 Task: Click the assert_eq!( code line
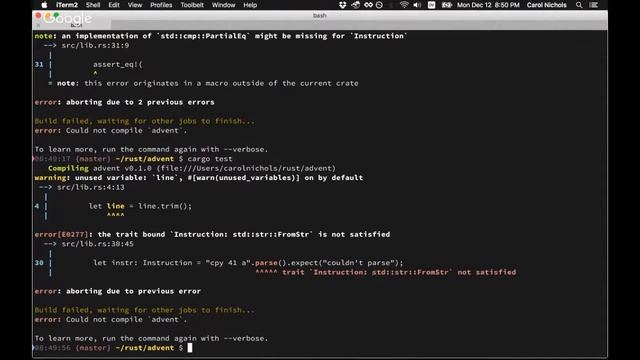pos(118,64)
